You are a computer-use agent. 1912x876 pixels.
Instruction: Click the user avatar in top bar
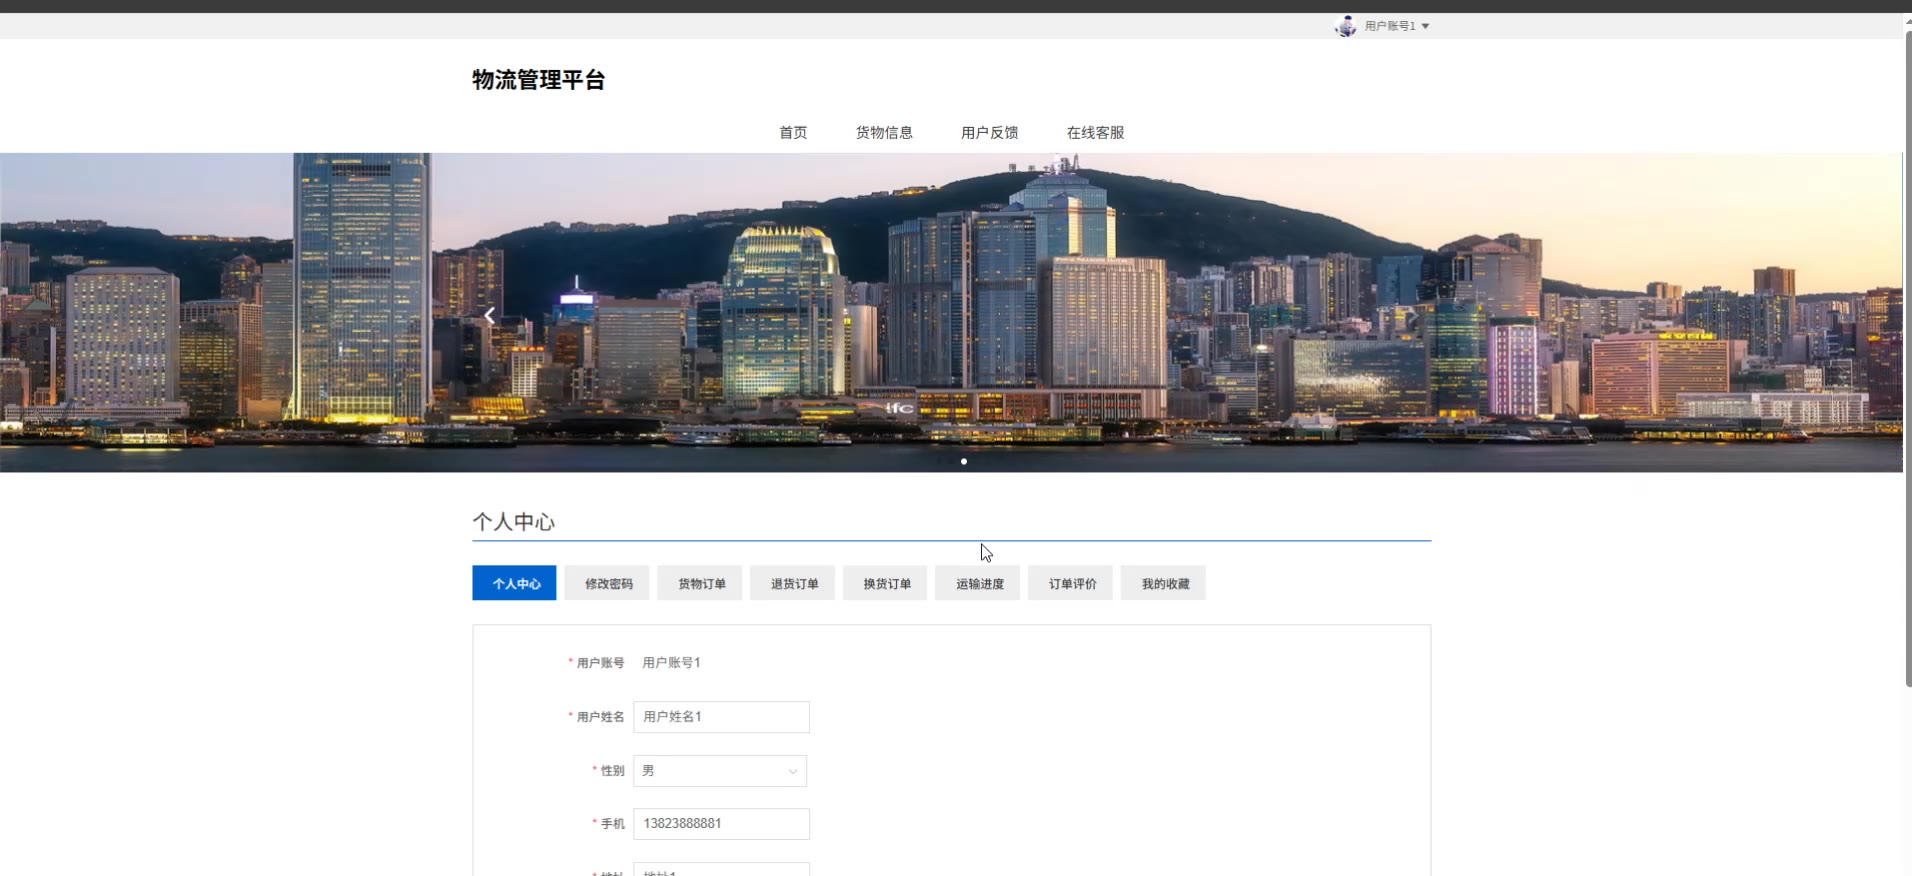1345,26
